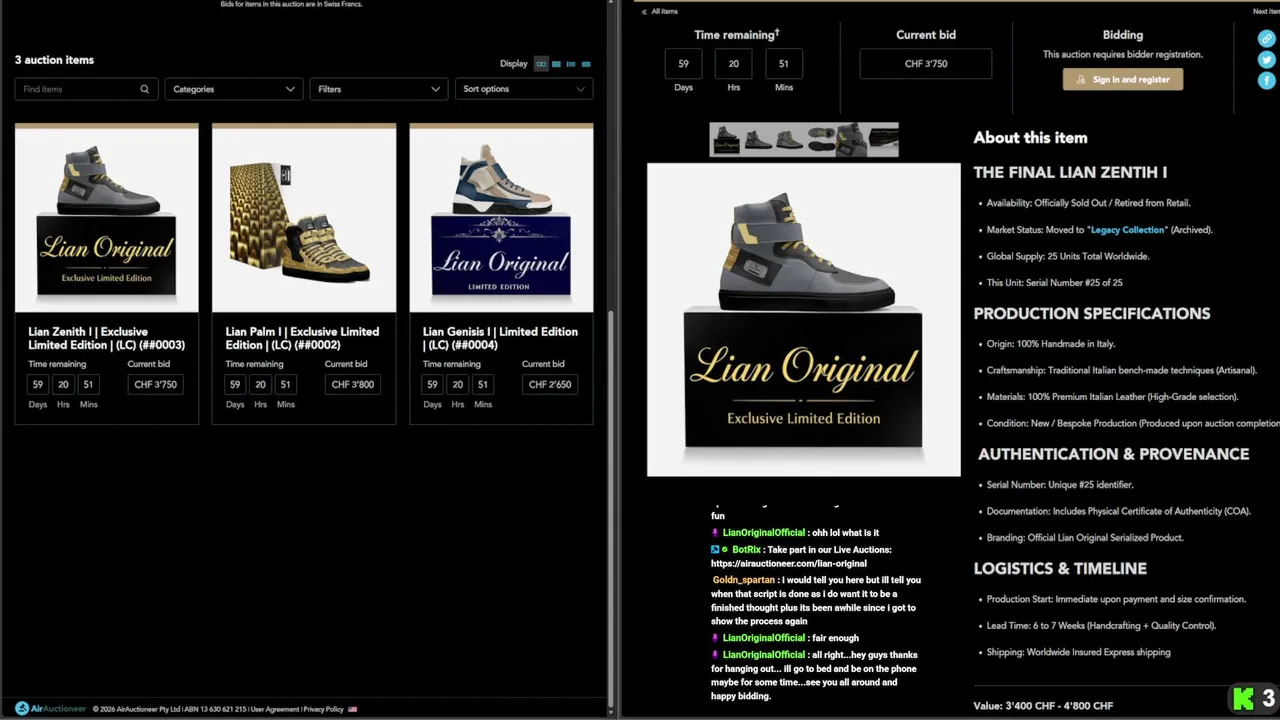Select the fourth Display layout icon
The width and height of the screenshot is (1280, 720).
coord(586,64)
